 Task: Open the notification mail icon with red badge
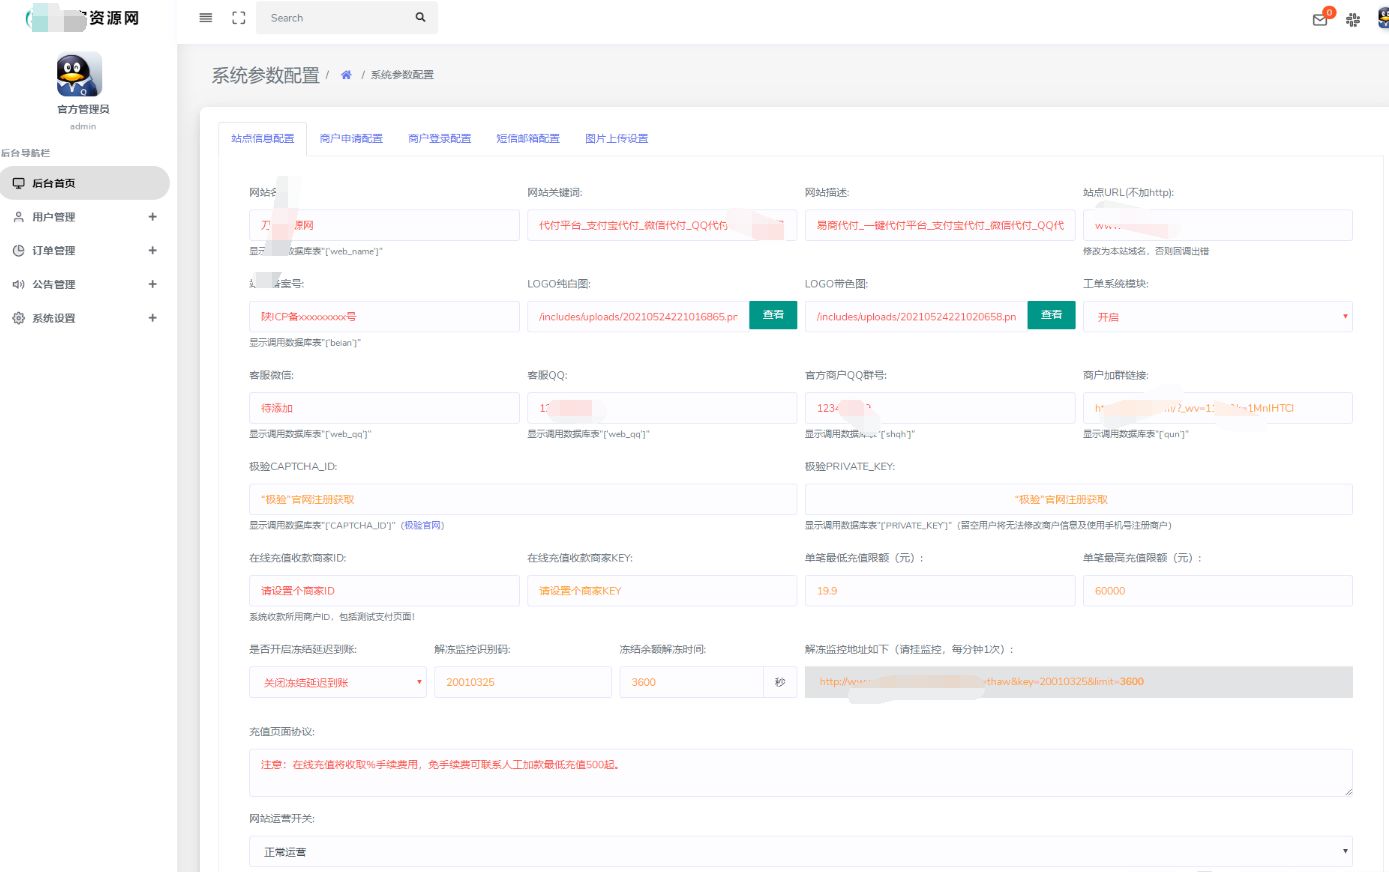[x=1319, y=18]
